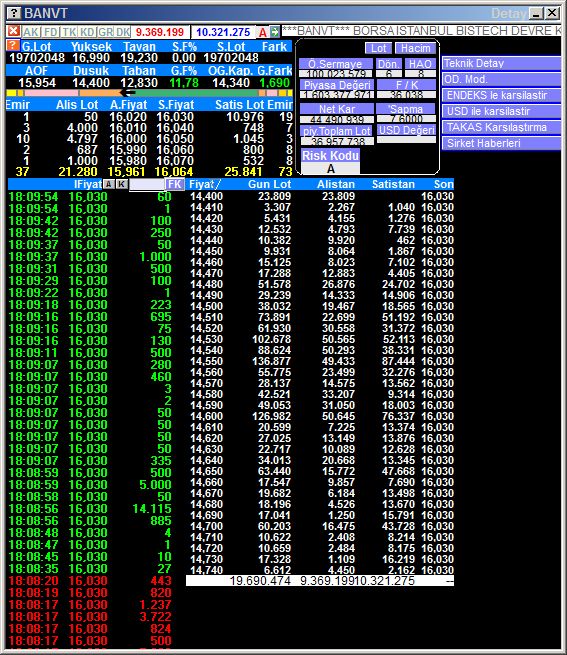
Task: Click the Sapma label
Action: coord(406,109)
